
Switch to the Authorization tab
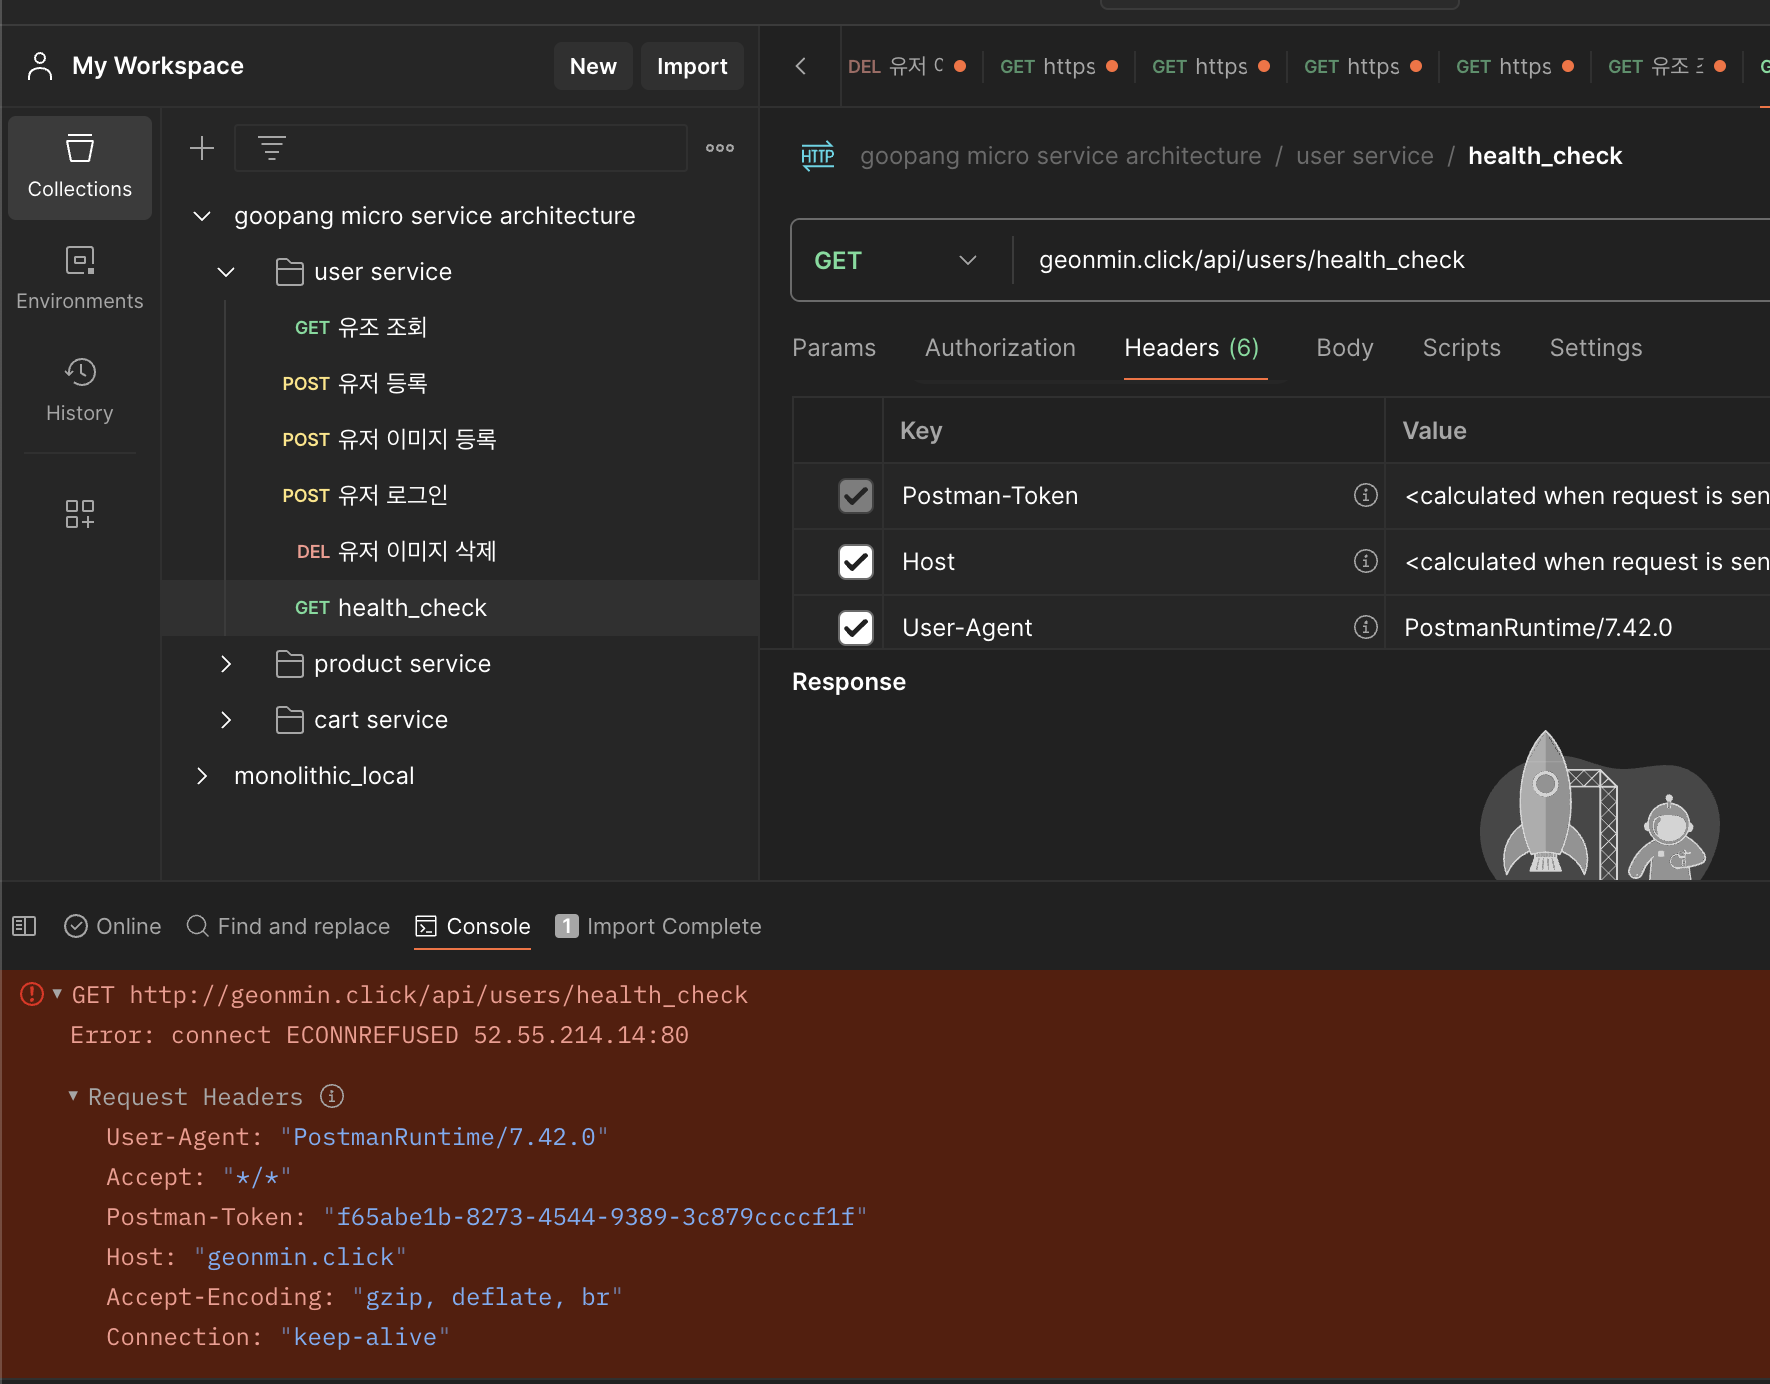1000,348
